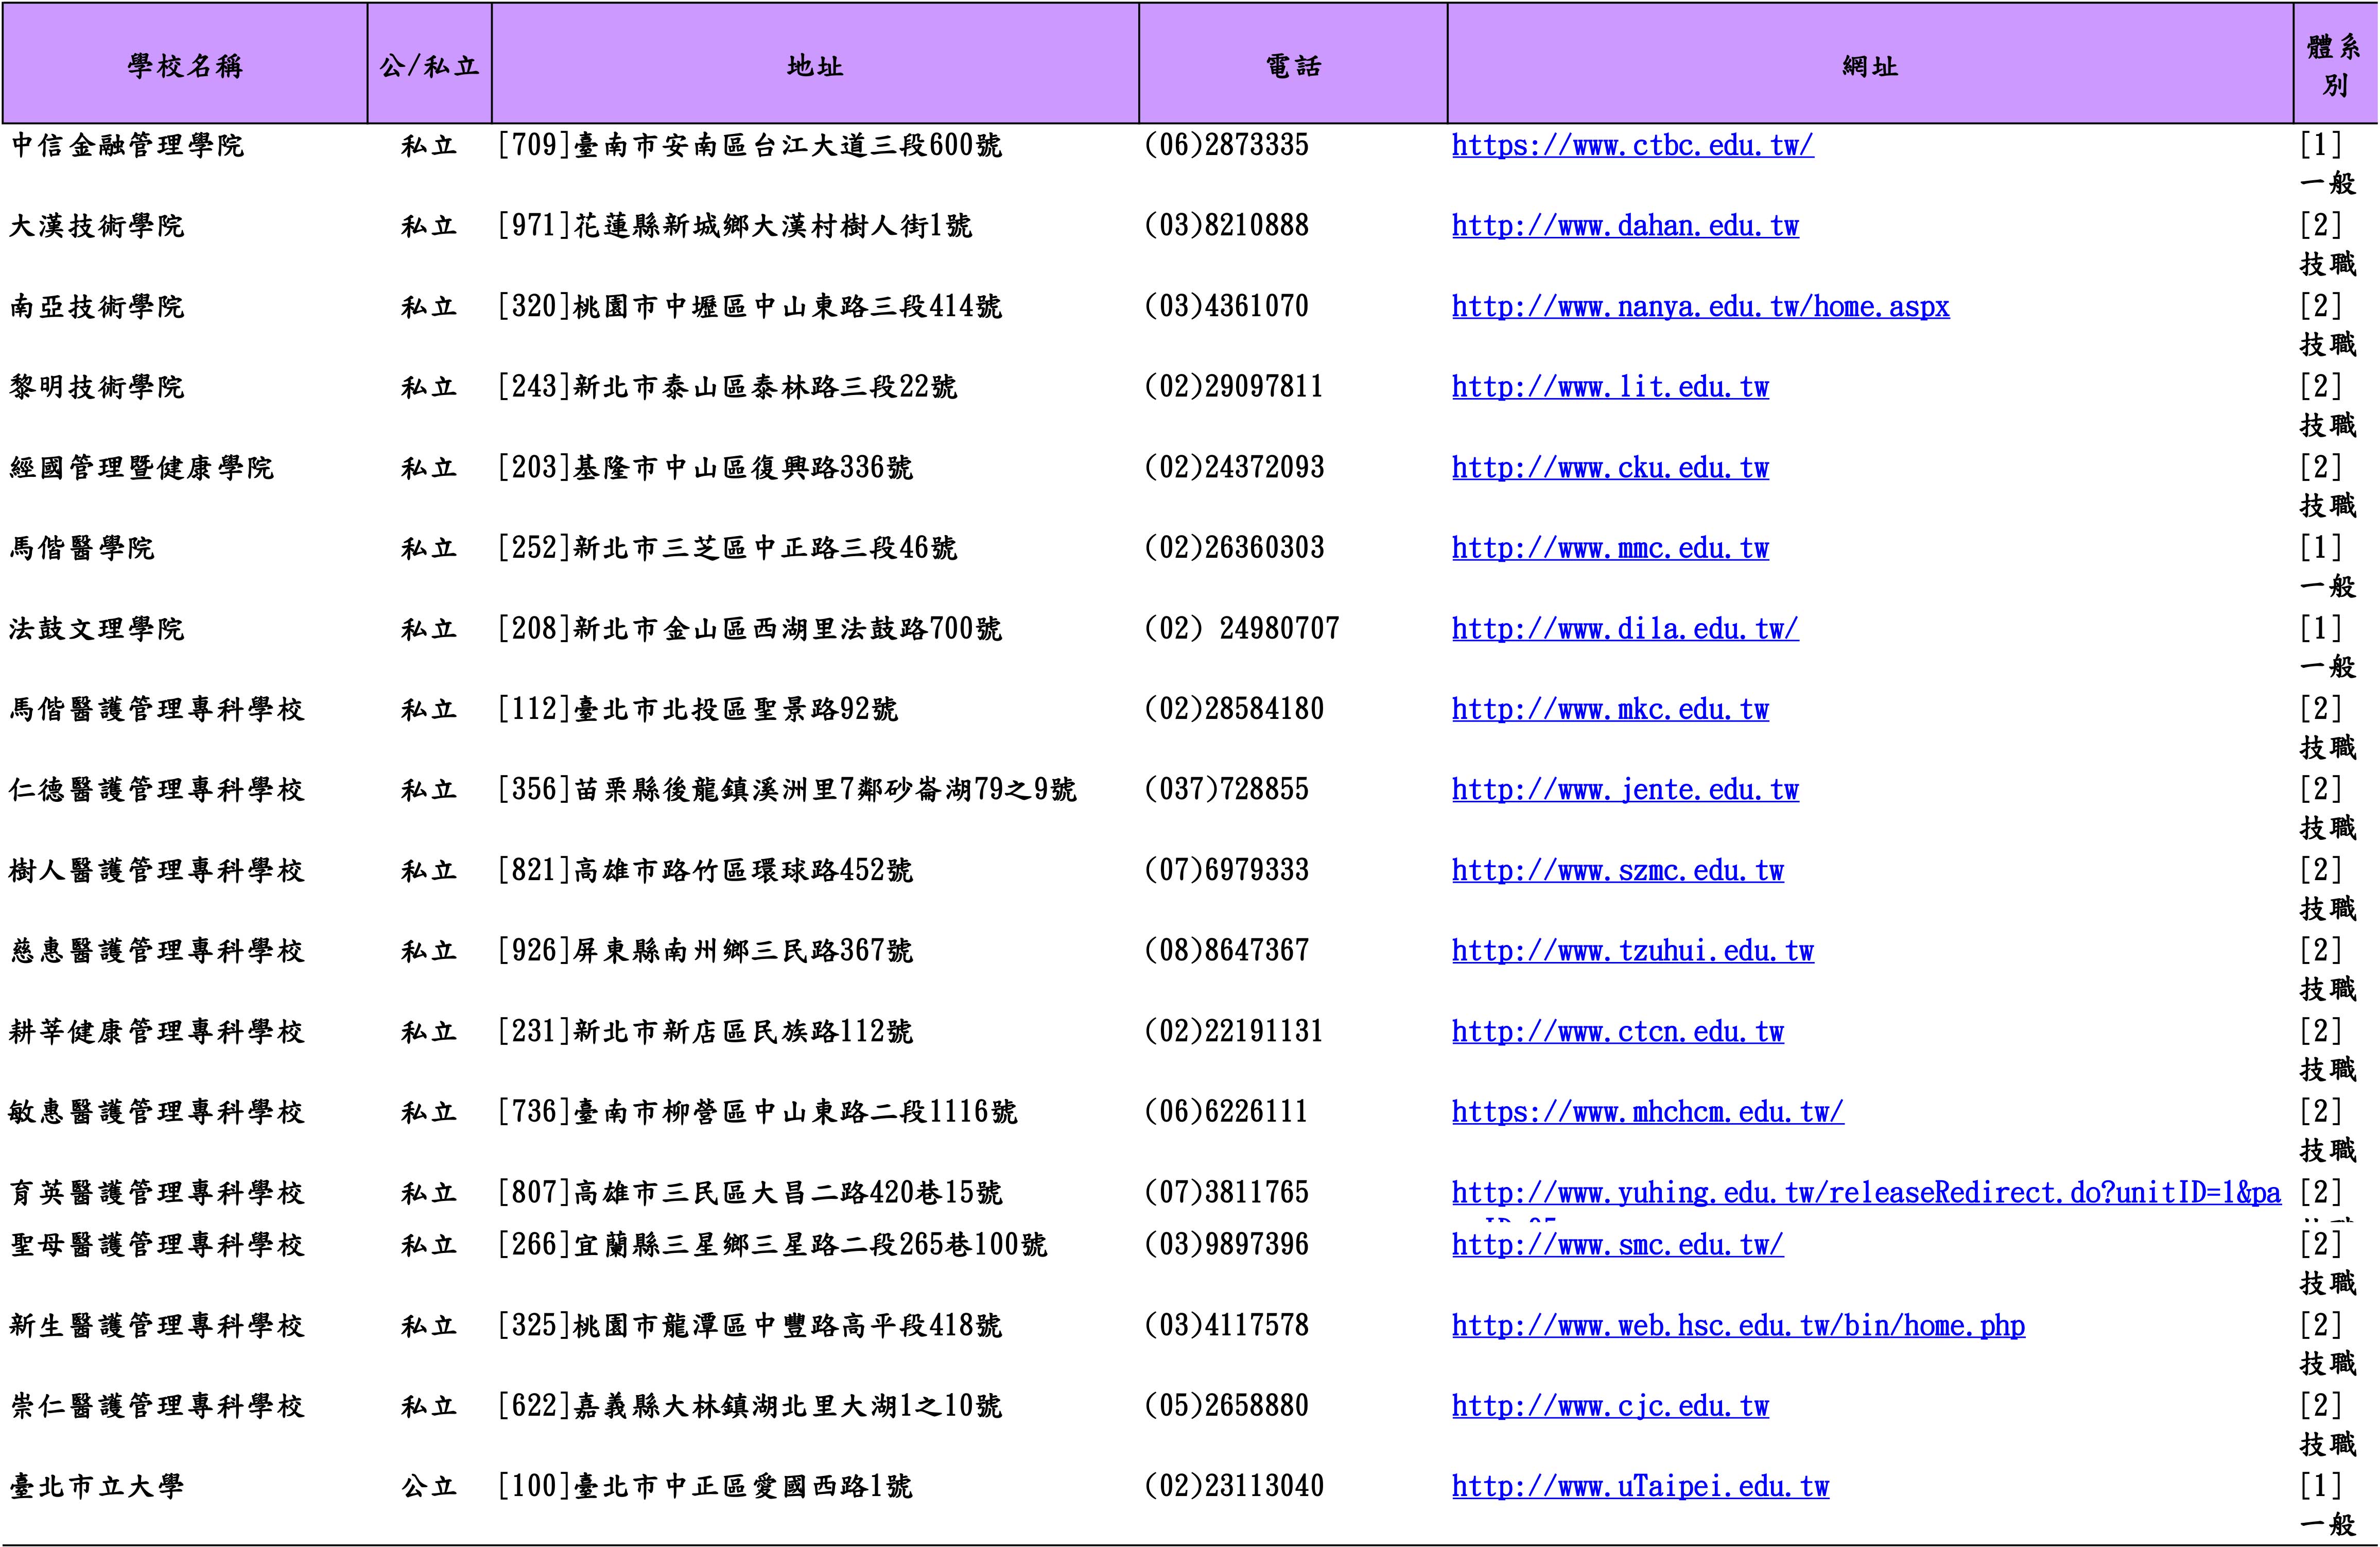Click the 網址 column header cell
This screenshot has height=1547, width=2380.
1869,66
